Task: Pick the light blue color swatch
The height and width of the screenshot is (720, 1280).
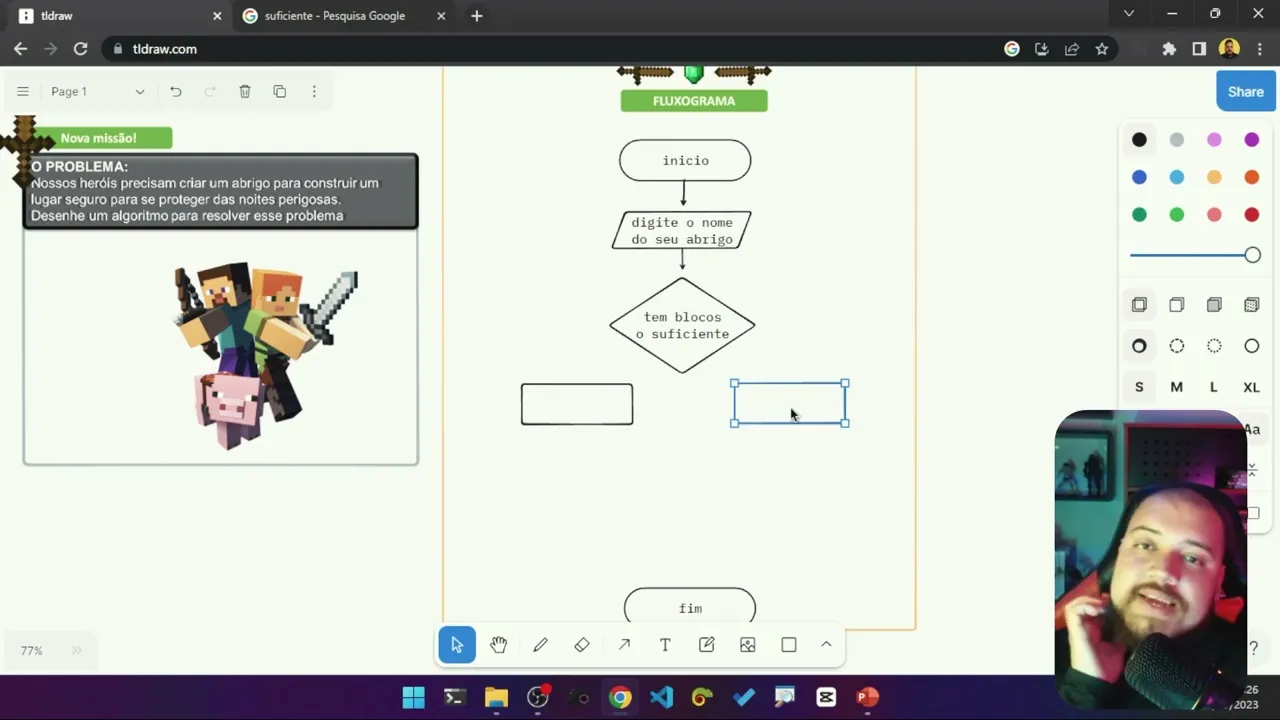Action: pos(1177,177)
